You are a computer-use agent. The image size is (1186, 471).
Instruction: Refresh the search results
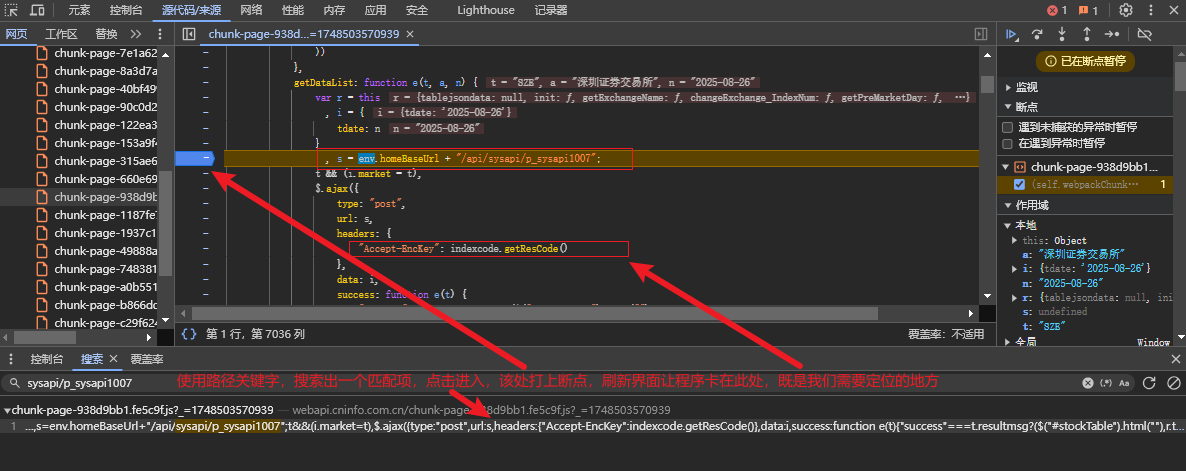coord(1149,383)
